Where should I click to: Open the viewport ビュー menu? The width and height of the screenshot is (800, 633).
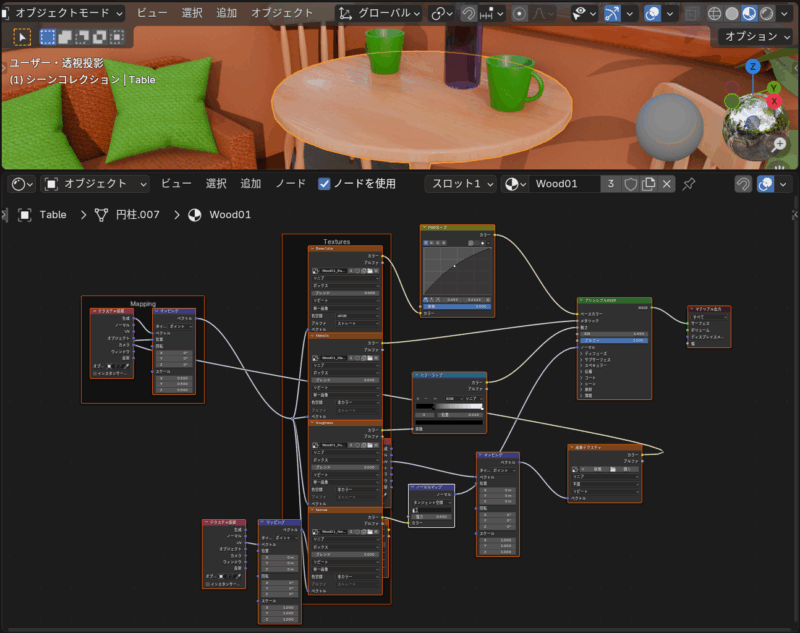[152, 13]
